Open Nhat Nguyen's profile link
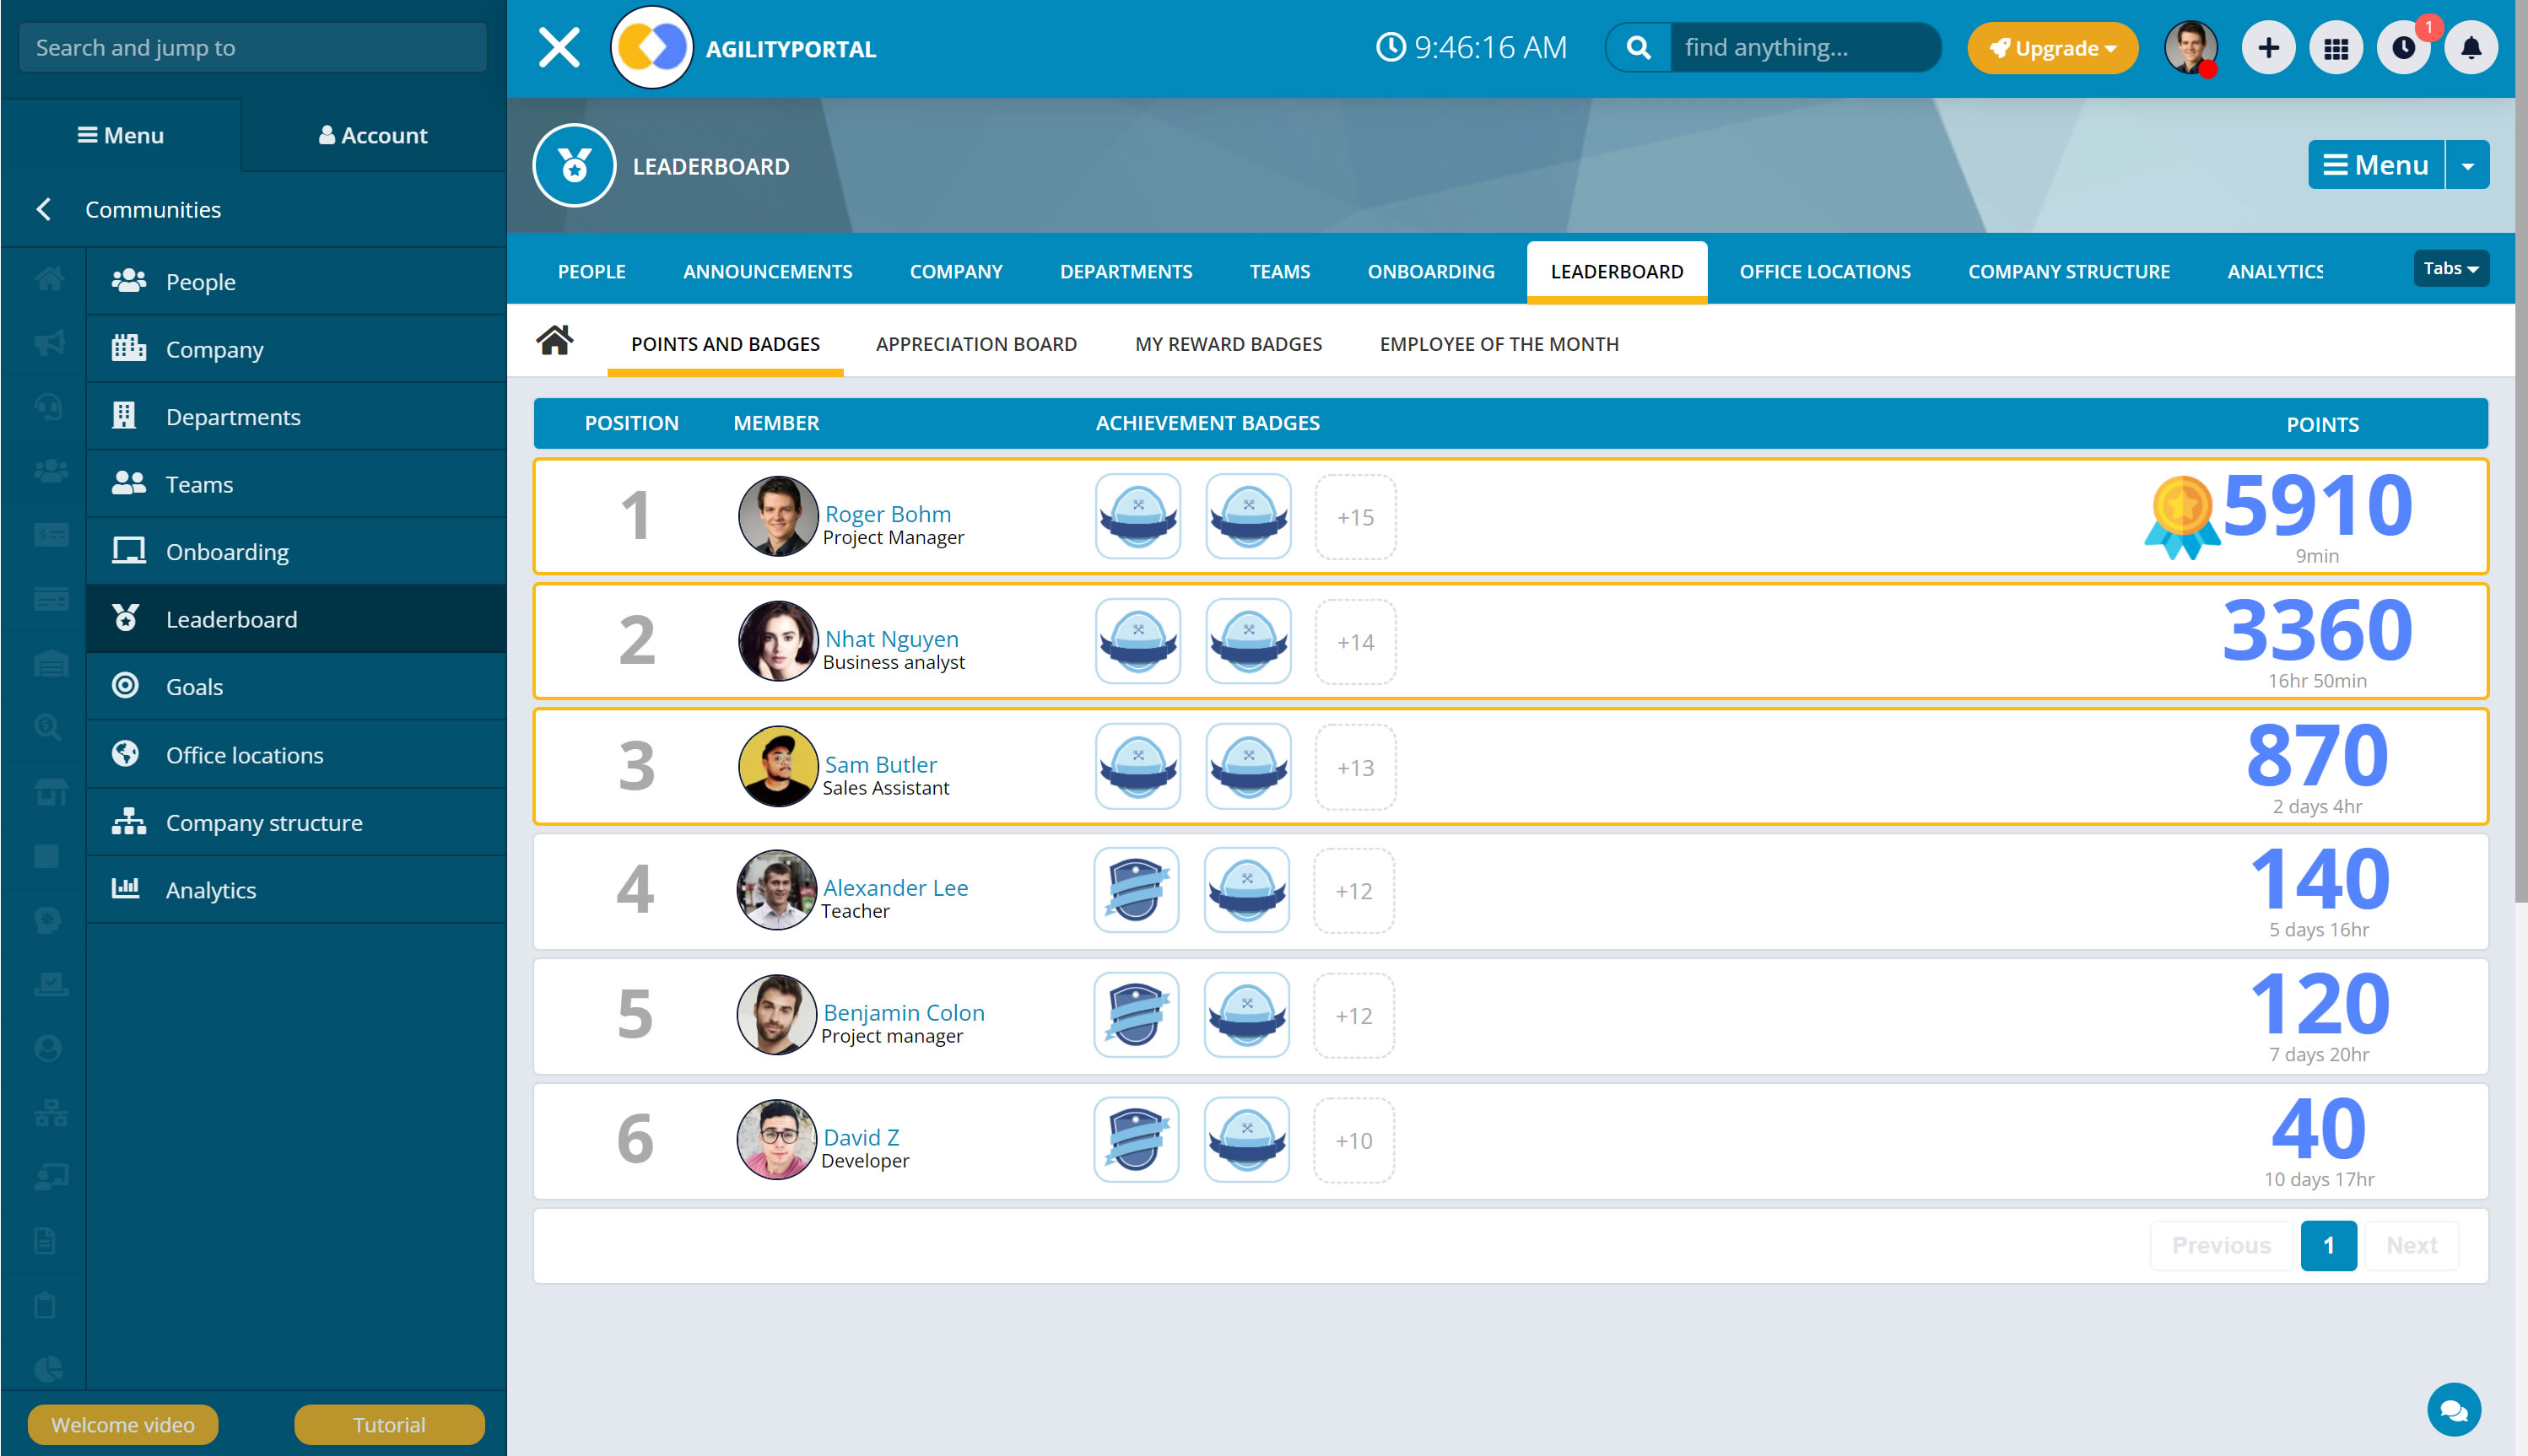Screen dimensions: 2528x1456 click(891, 638)
